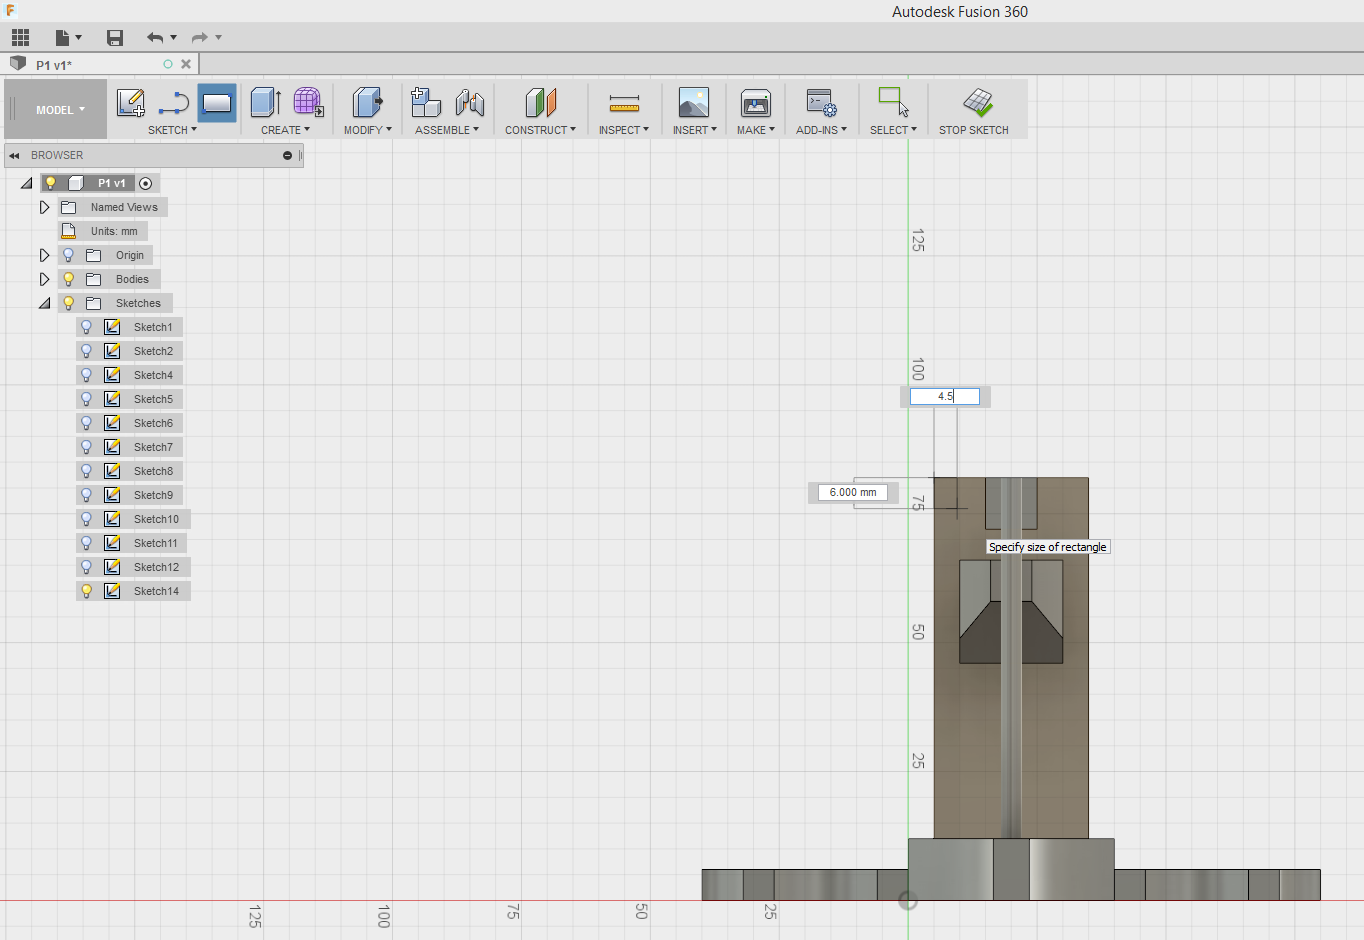The height and width of the screenshot is (940, 1364).
Task: Click the Offset Plane construct icon
Action: click(540, 103)
